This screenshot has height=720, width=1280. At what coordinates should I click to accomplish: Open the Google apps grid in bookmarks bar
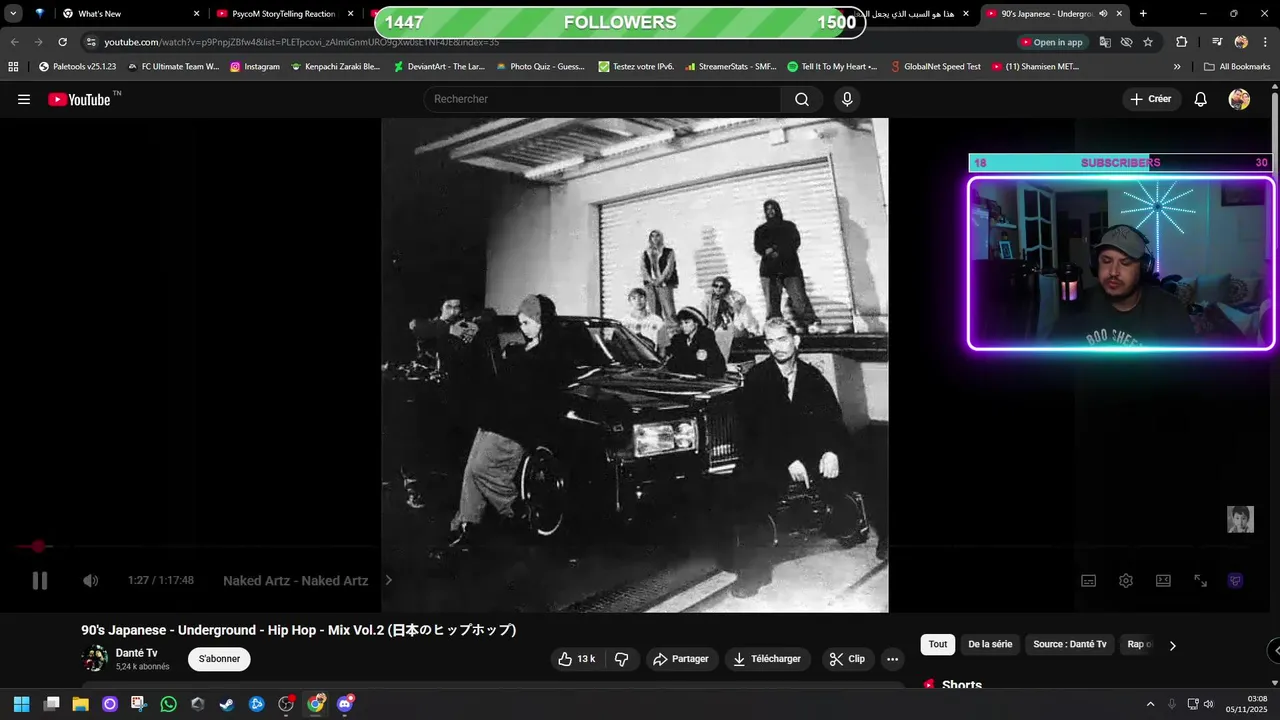[x=13, y=67]
